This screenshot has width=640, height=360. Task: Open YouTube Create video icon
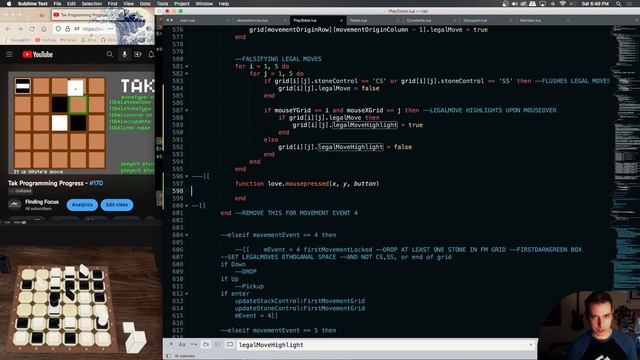pyautogui.click(x=138, y=54)
